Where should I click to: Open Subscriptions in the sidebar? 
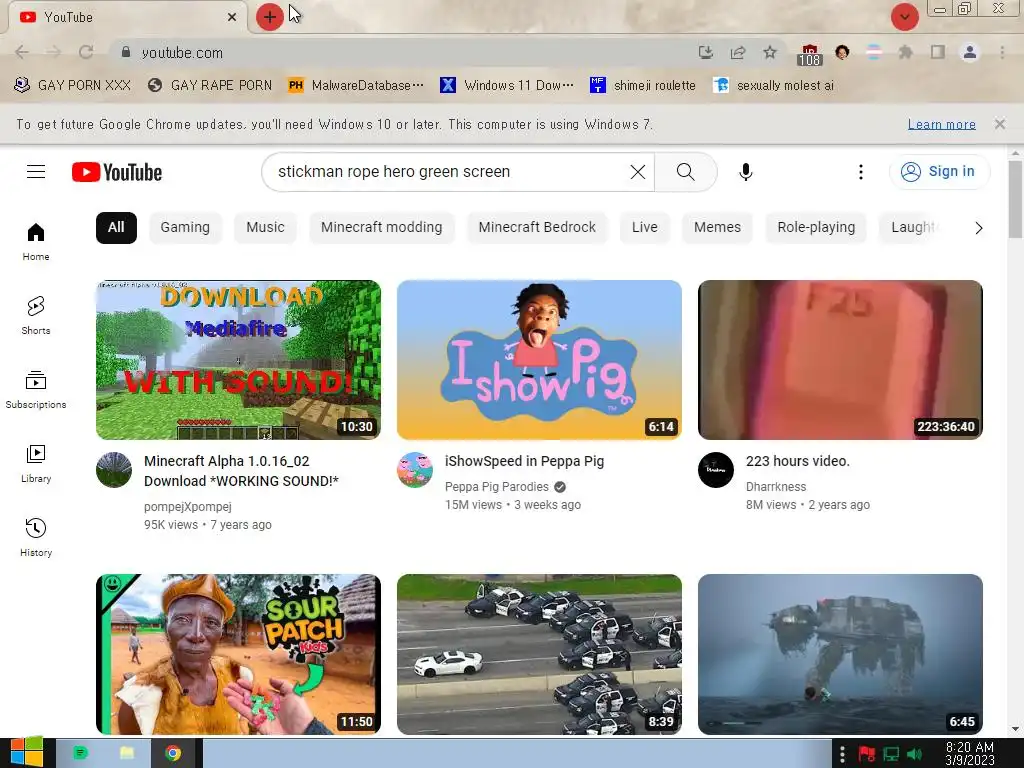(x=36, y=389)
